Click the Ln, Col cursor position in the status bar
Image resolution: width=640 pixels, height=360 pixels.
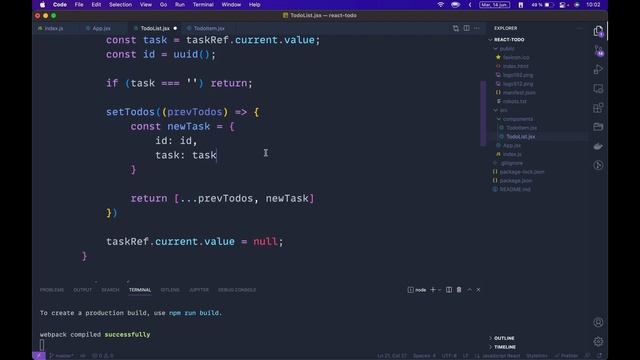(392, 356)
